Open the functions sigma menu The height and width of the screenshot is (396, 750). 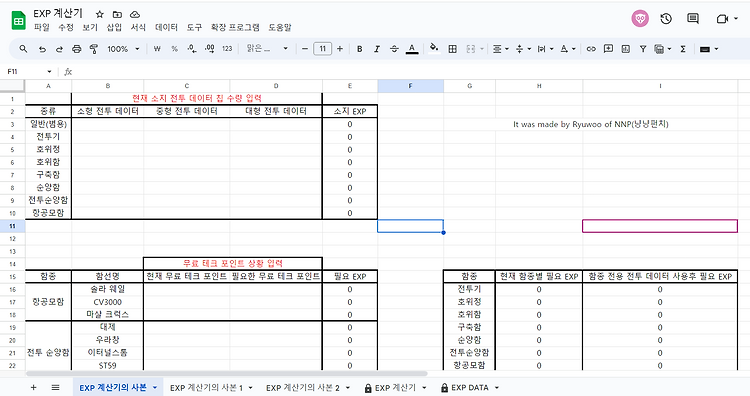(x=683, y=49)
